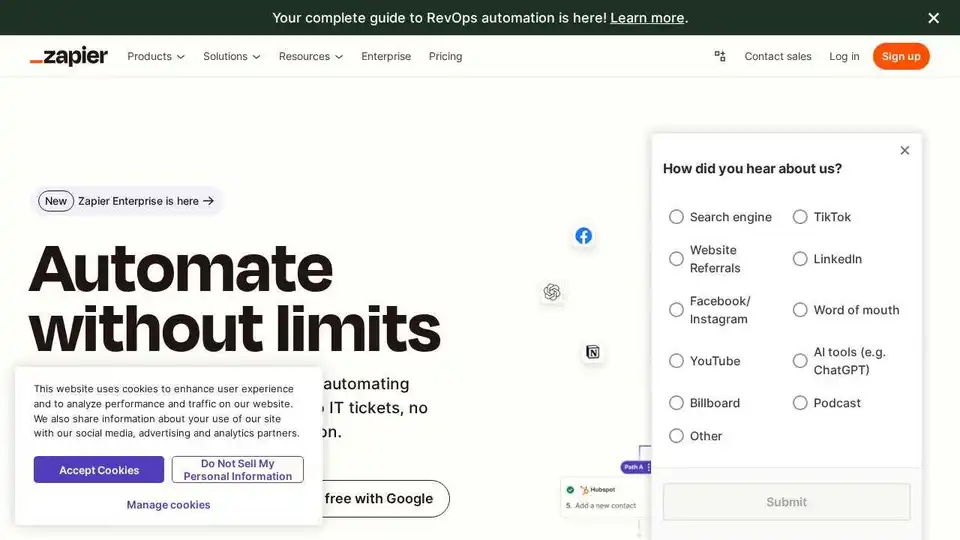
Task: Expand the Products dropdown menu
Action: tap(156, 57)
